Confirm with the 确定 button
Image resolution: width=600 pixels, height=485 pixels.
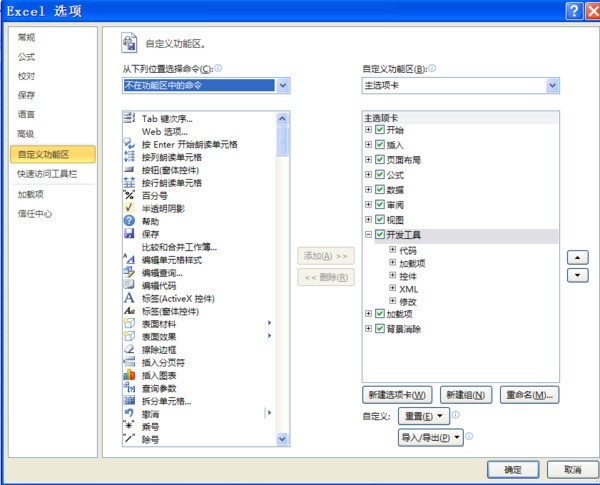coord(513,470)
